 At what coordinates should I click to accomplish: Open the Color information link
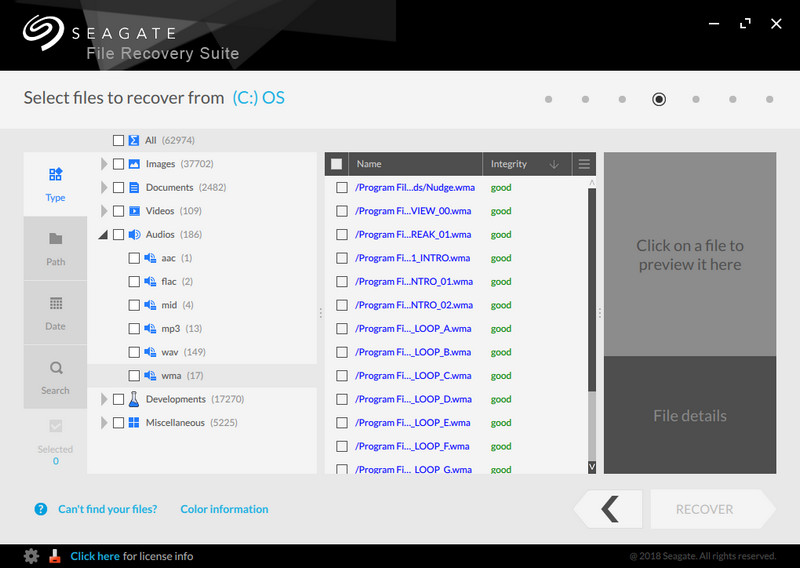click(224, 509)
